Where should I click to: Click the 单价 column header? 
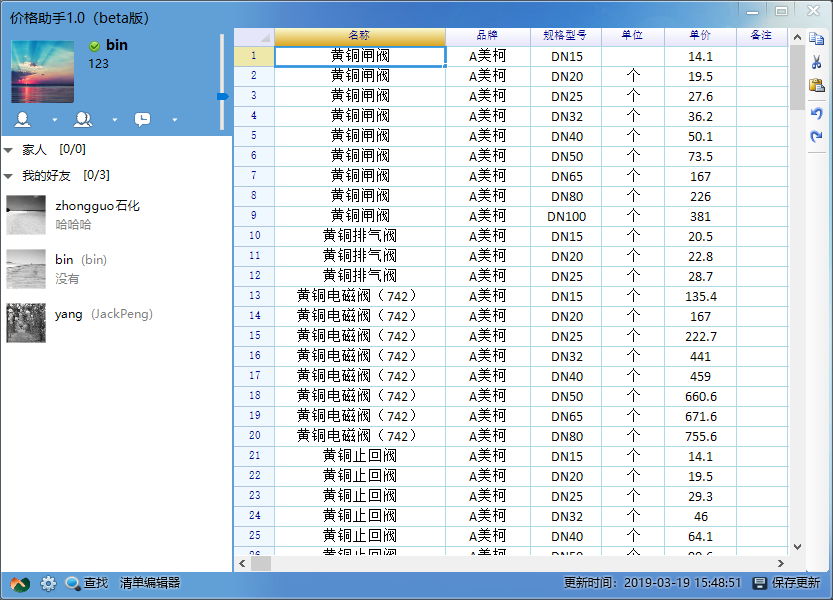coord(700,35)
